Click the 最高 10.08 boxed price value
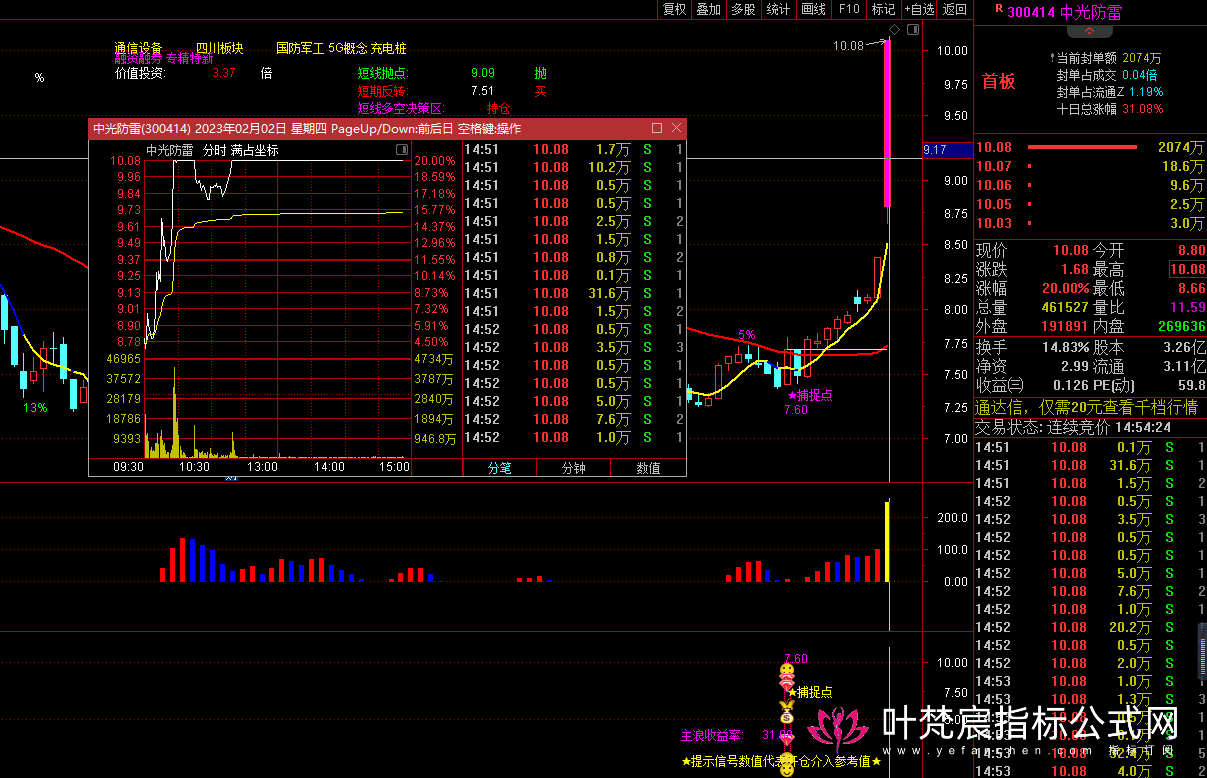 [1187, 269]
